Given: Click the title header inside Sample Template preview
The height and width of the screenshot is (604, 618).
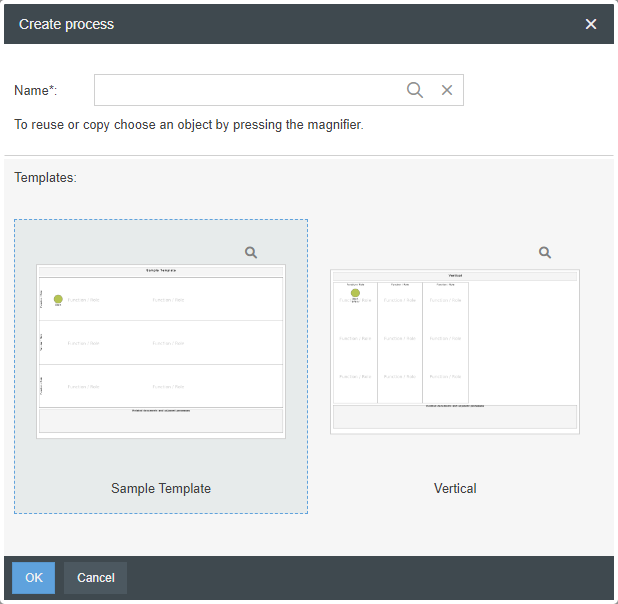Looking at the screenshot, I should (161, 270).
